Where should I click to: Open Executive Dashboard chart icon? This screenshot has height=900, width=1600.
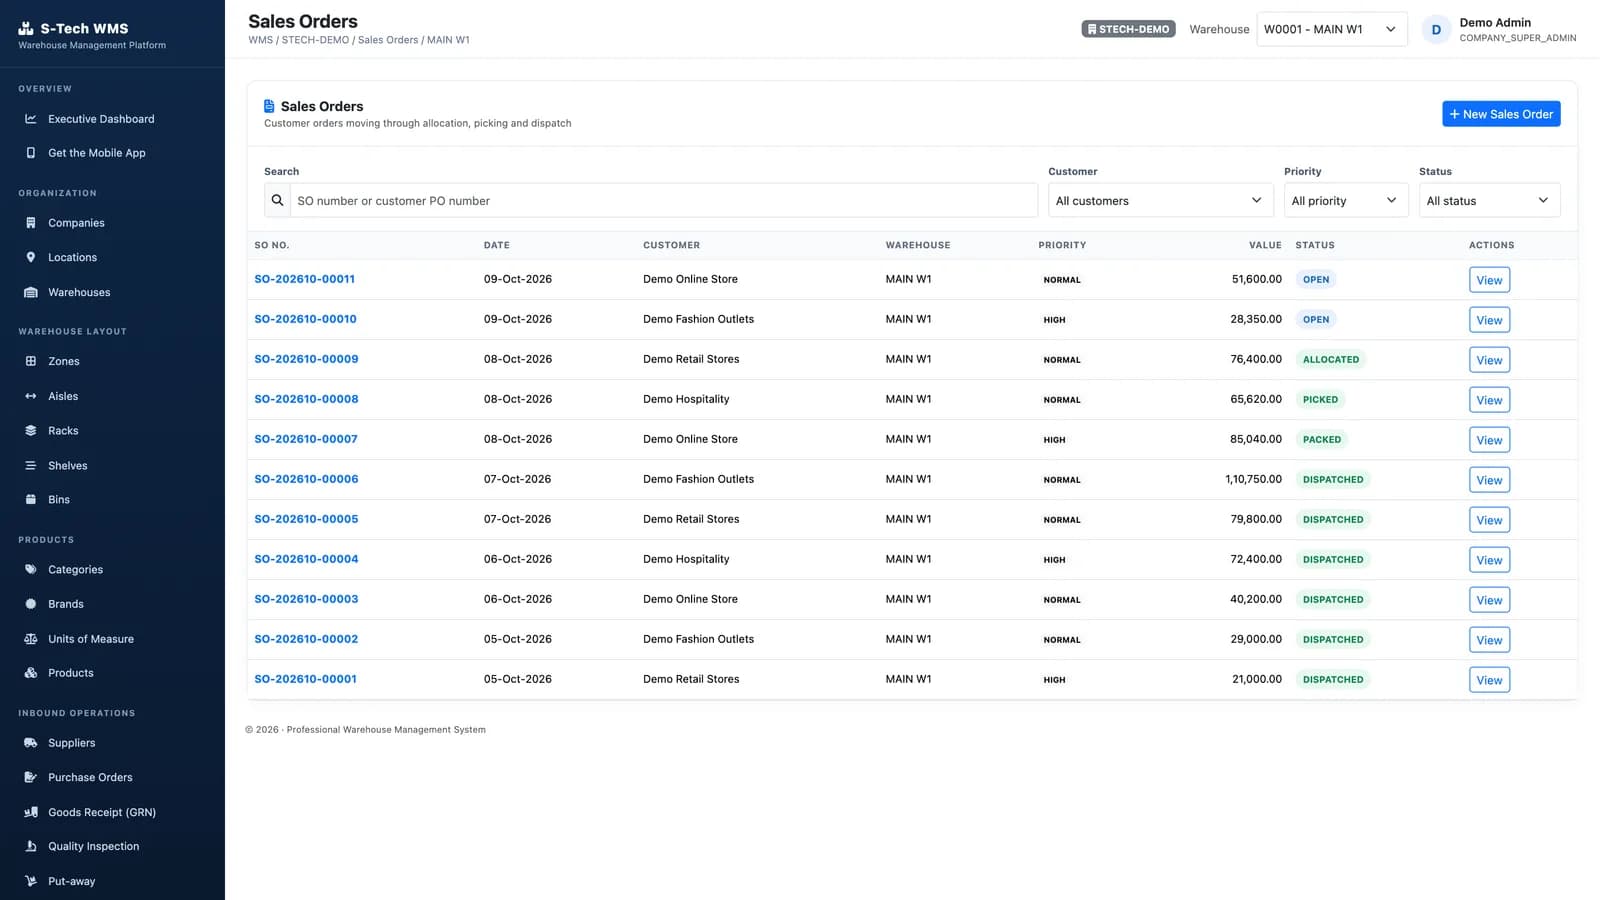point(31,119)
